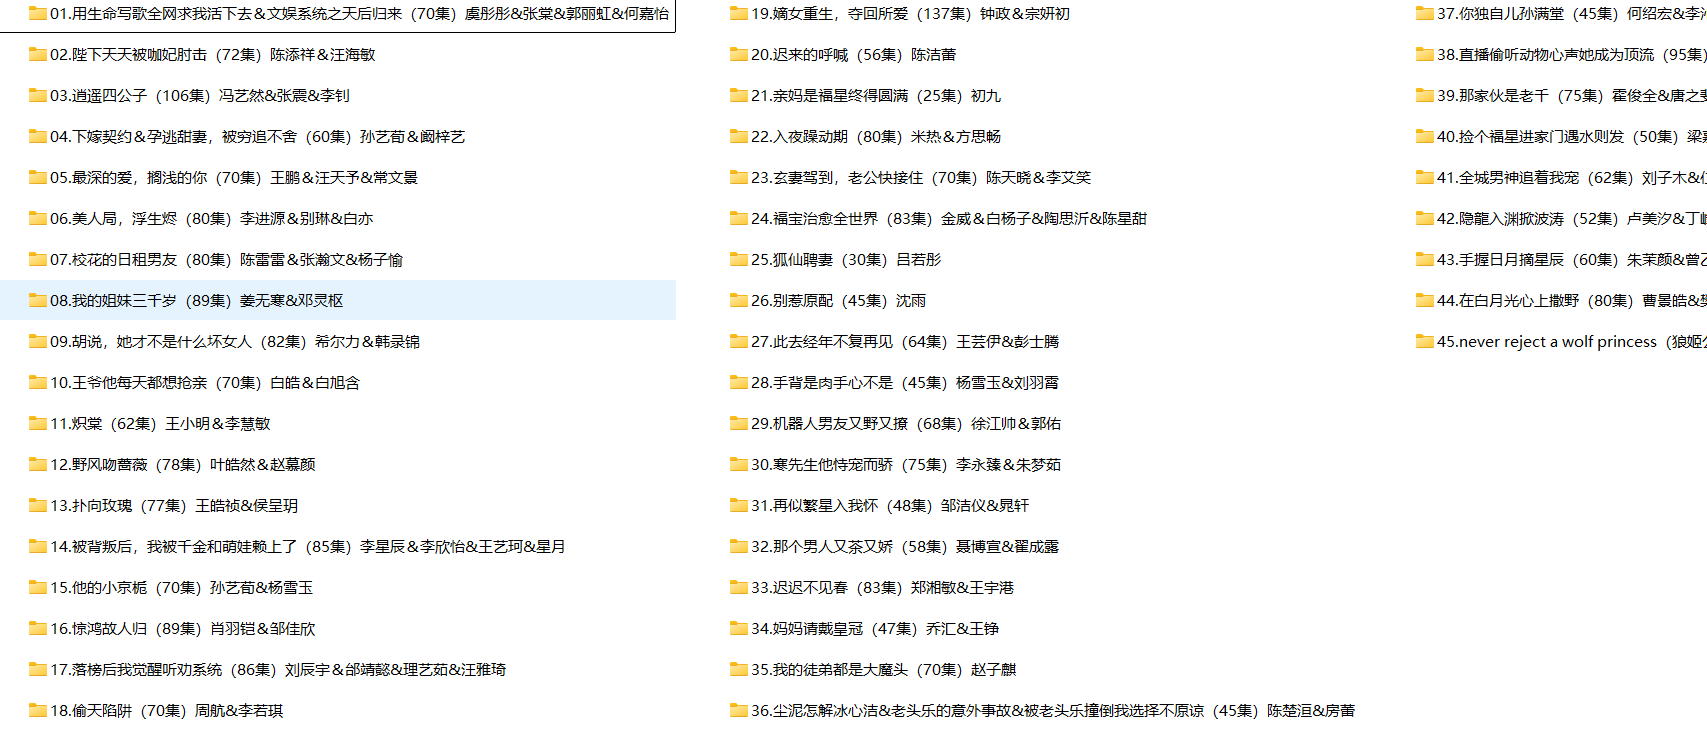Select the folder name 04.下嫁契约＆孕逃甜妻
The height and width of the screenshot is (731, 1707).
(x=130, y=136)
